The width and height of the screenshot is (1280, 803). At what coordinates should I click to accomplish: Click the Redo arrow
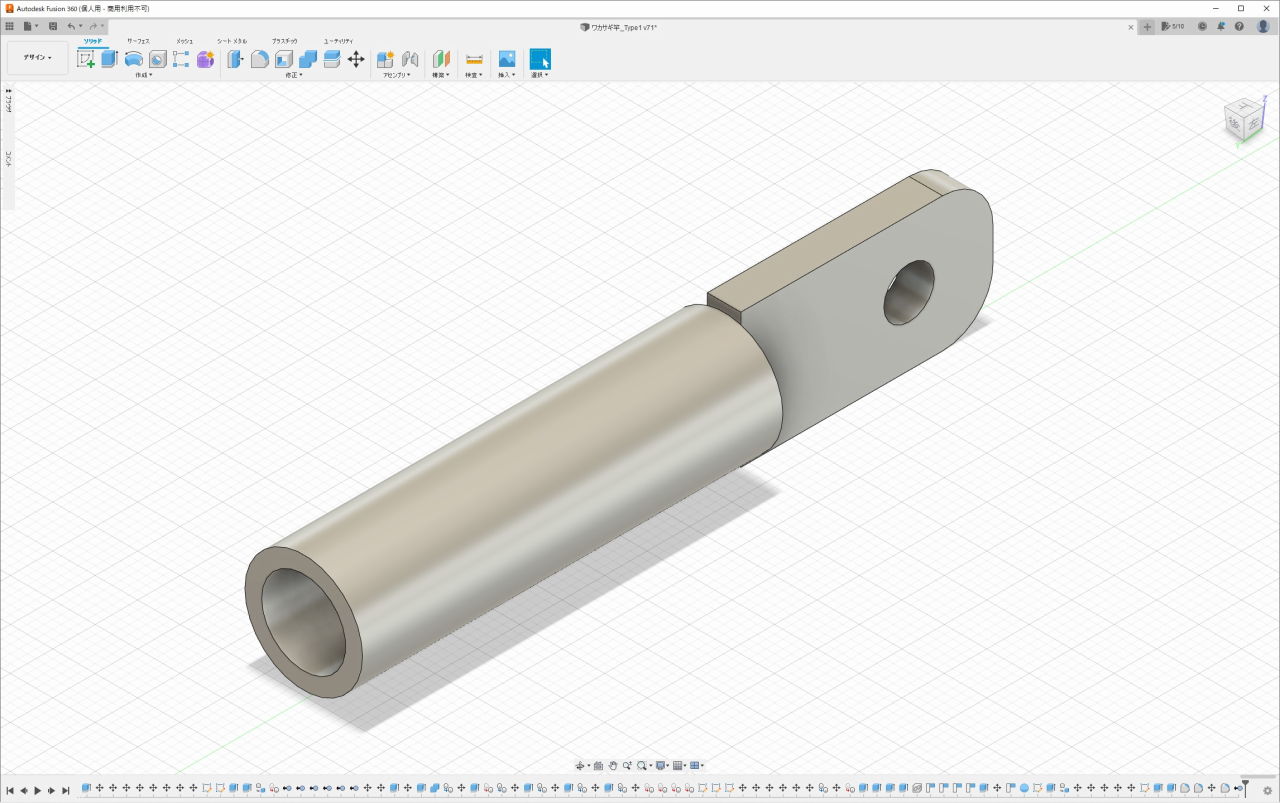93,26
